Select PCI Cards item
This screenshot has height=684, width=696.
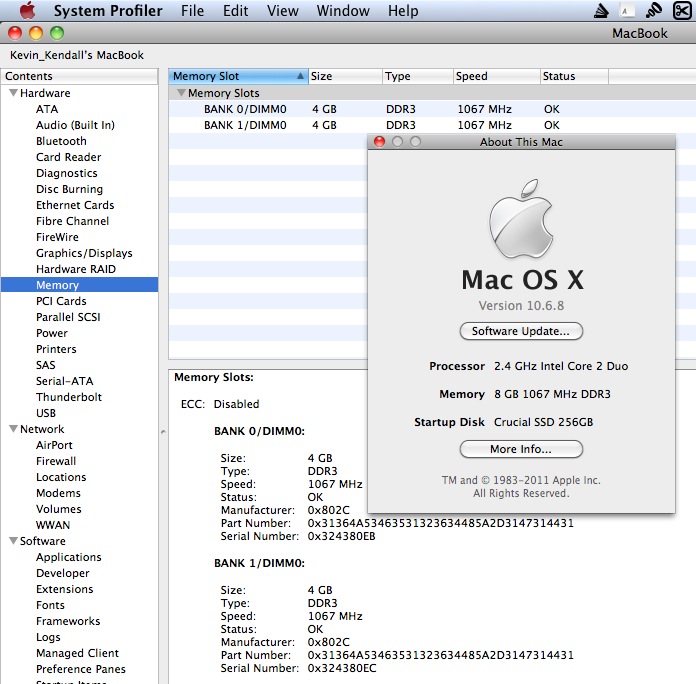tap(61, 301)
